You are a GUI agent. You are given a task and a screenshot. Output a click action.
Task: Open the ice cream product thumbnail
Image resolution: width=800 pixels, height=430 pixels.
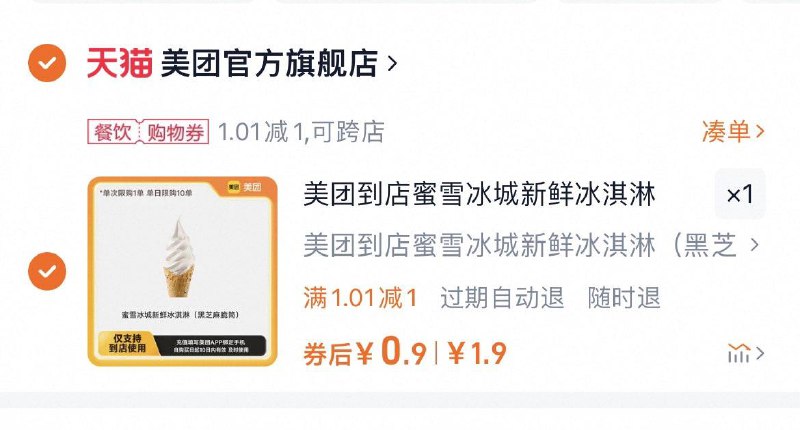pyautogui.click(x=183, y=271)
